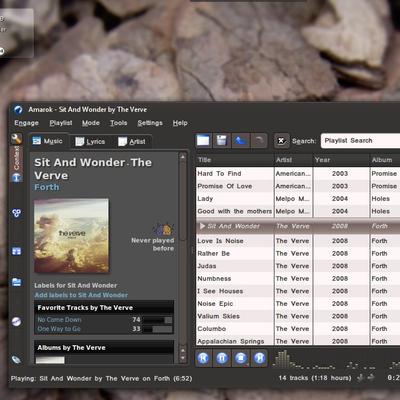Click the 14 tracks (1:18 hours) status text
Viewport: 400px width, 400px height.
[315, 378]
